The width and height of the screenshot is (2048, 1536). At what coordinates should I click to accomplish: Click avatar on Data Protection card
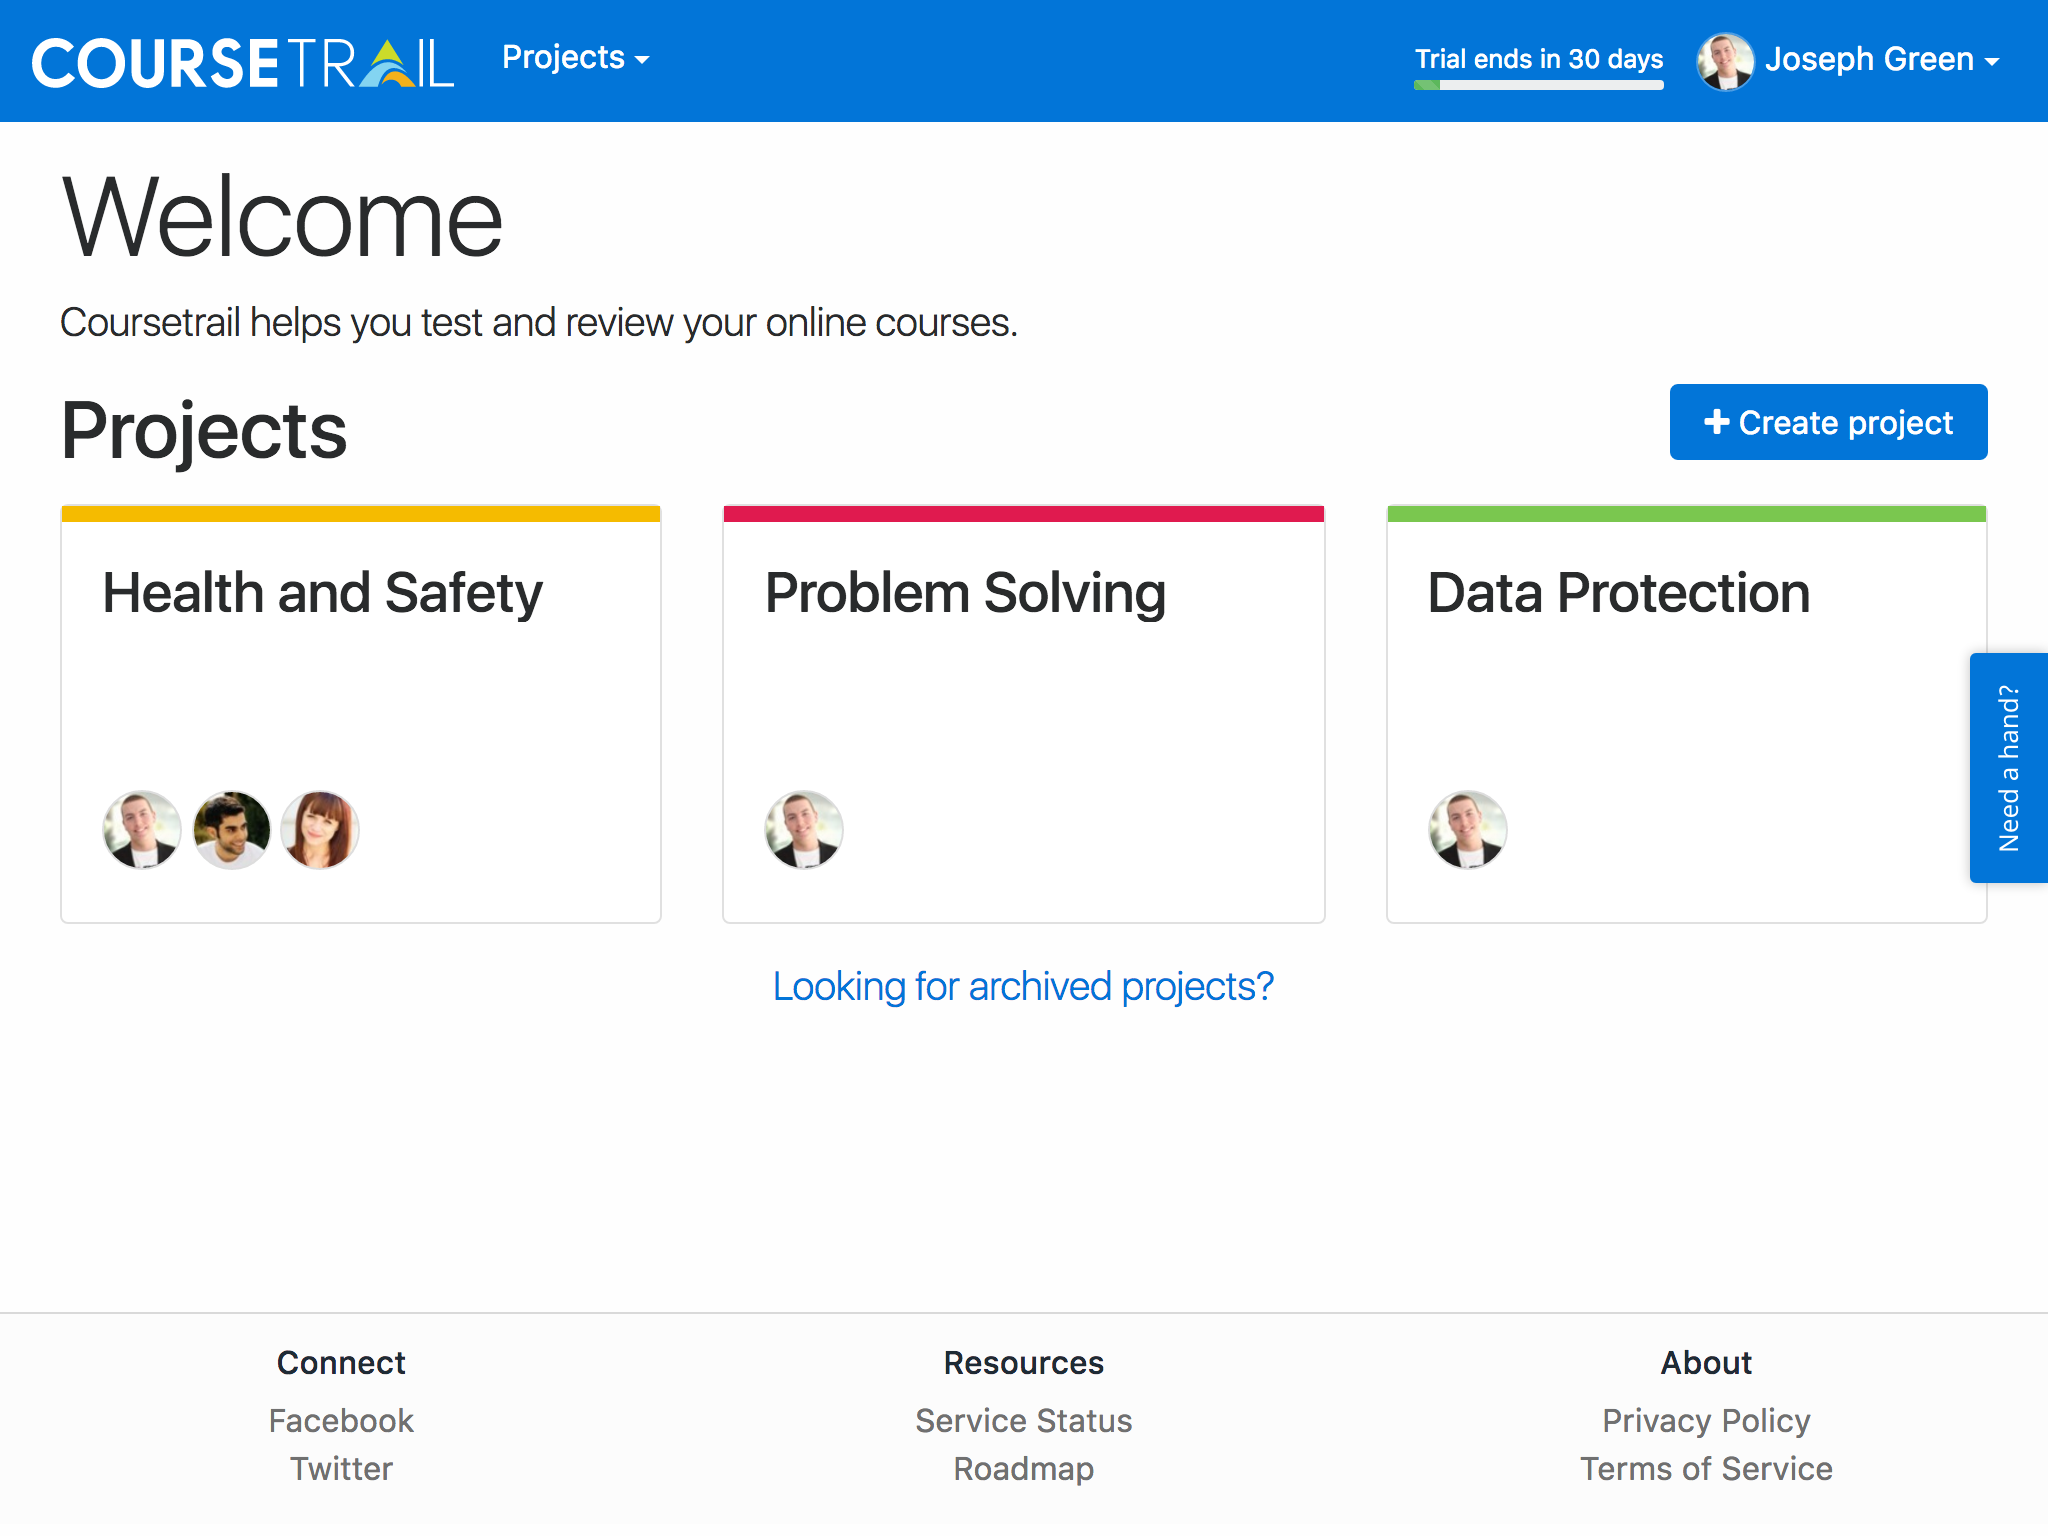[x=1467, y=829]
